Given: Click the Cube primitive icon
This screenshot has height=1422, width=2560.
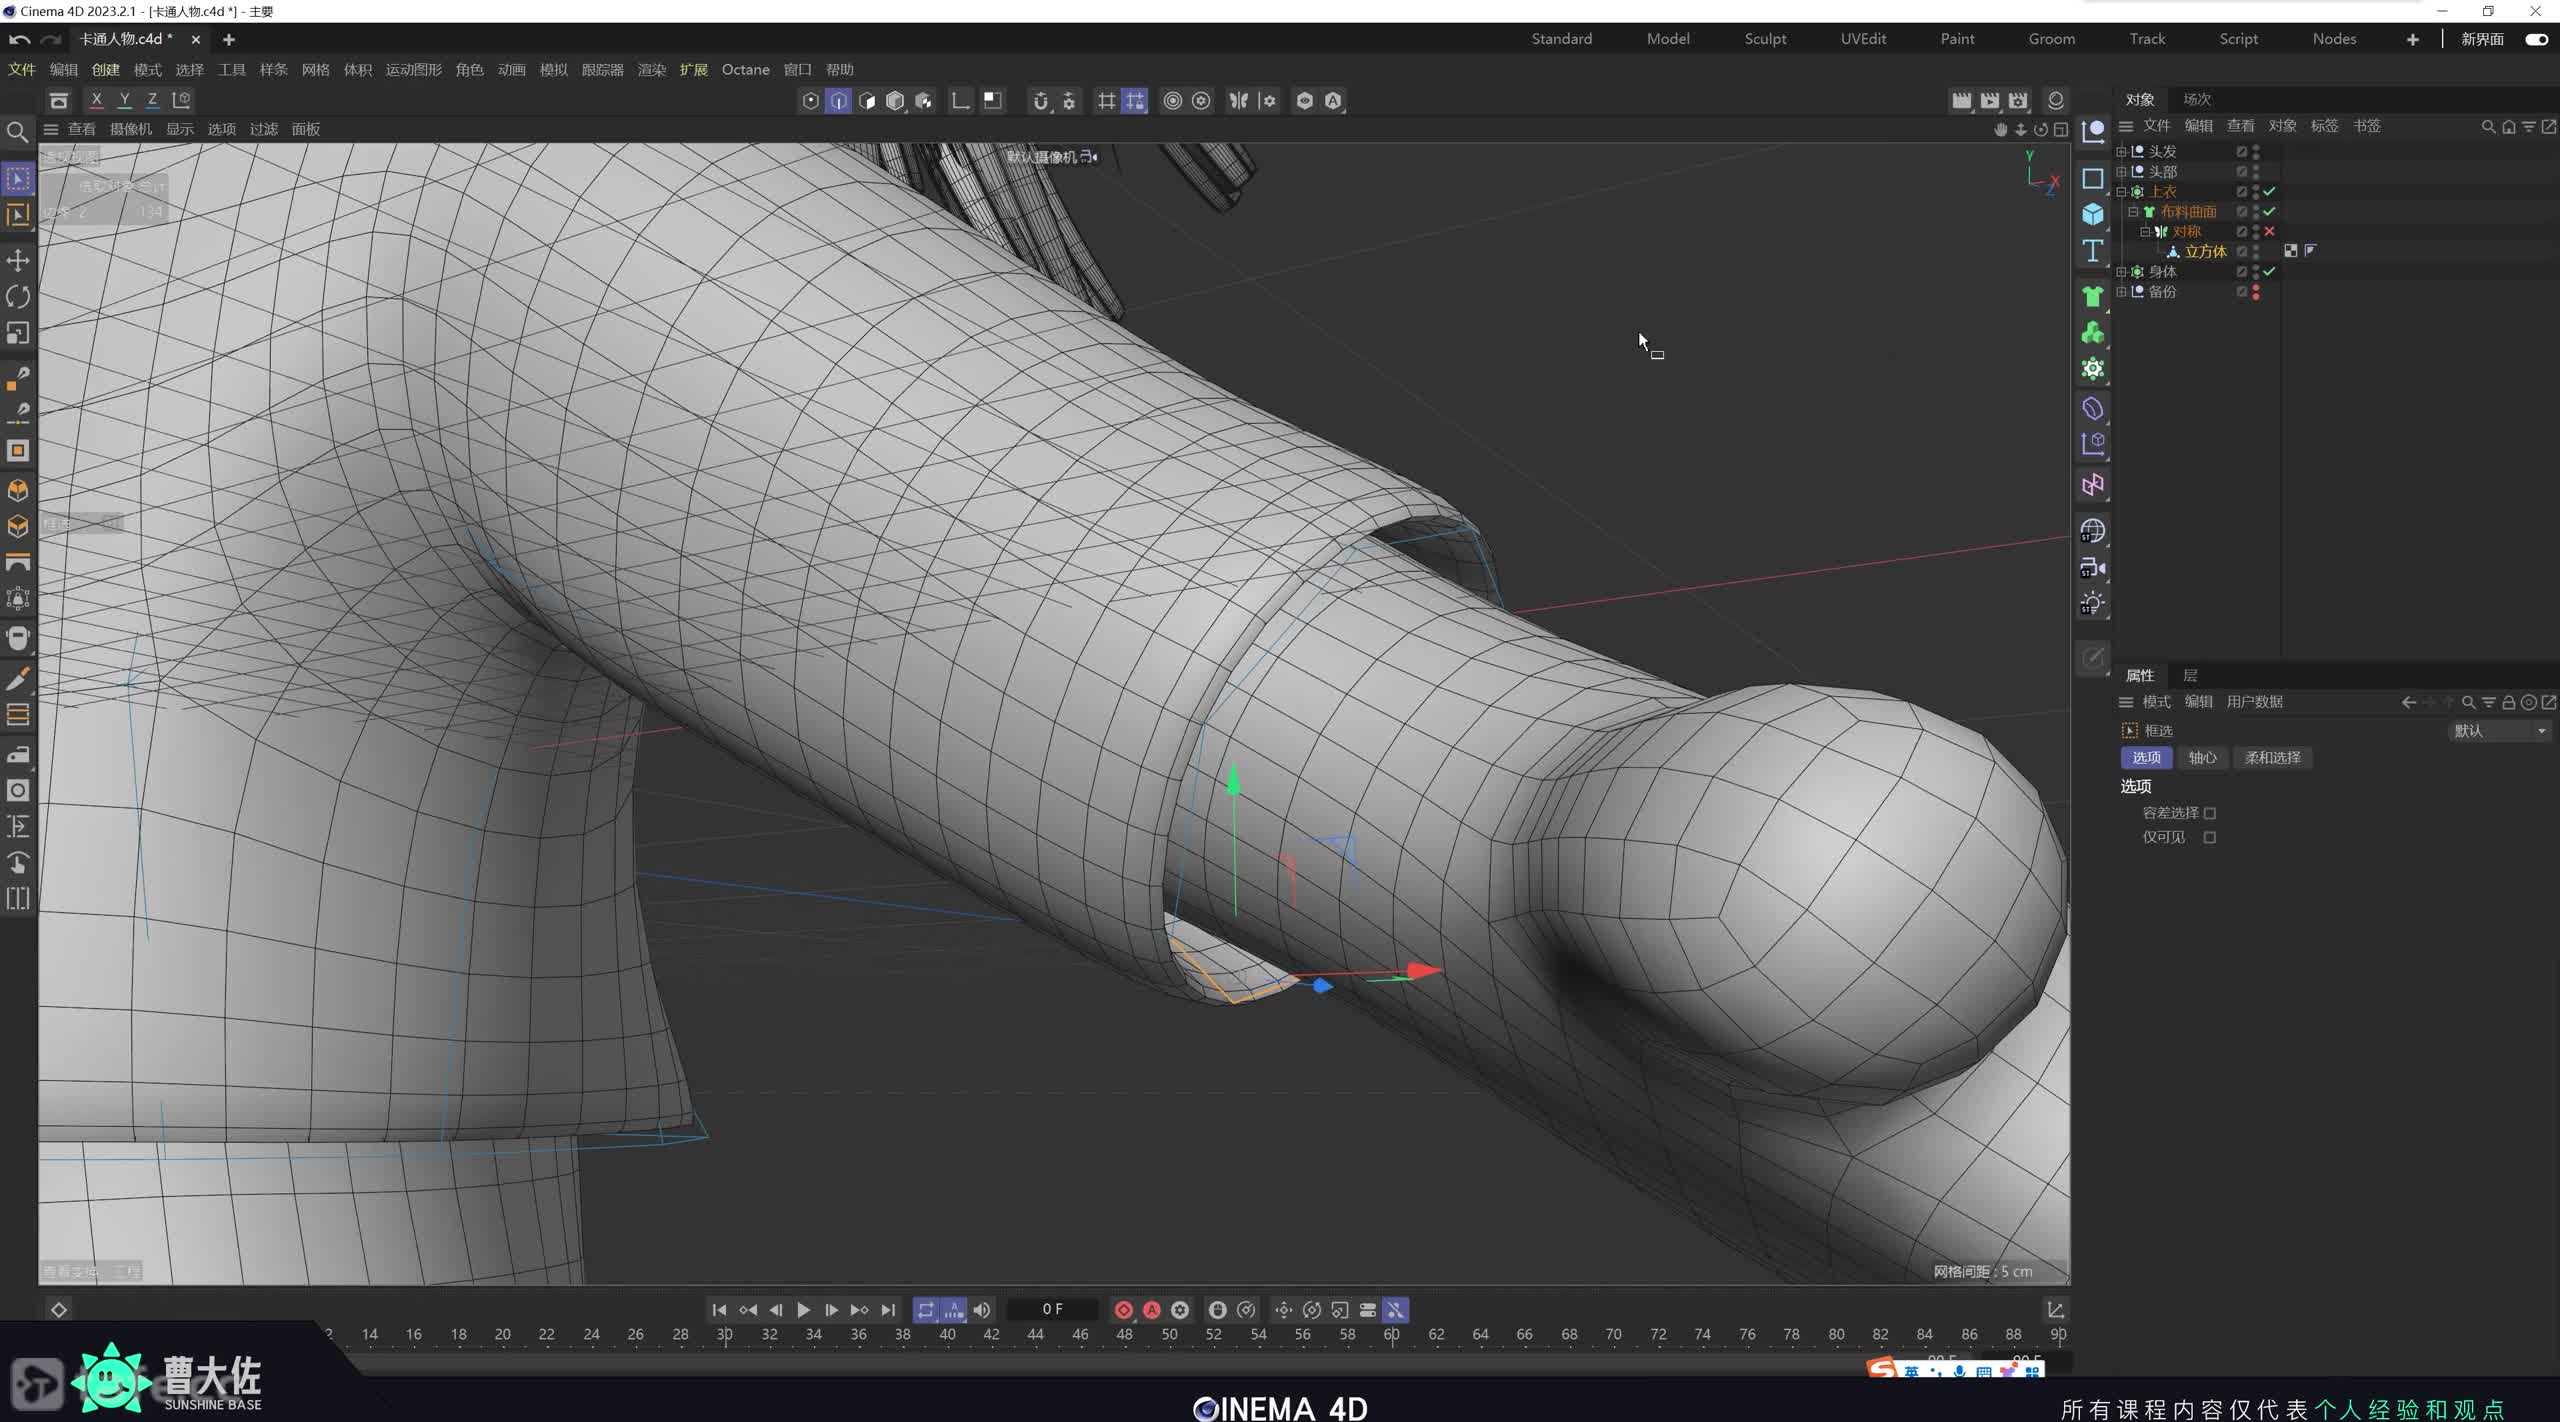Looking at the screenshot, I should (x=2093, y=214).
